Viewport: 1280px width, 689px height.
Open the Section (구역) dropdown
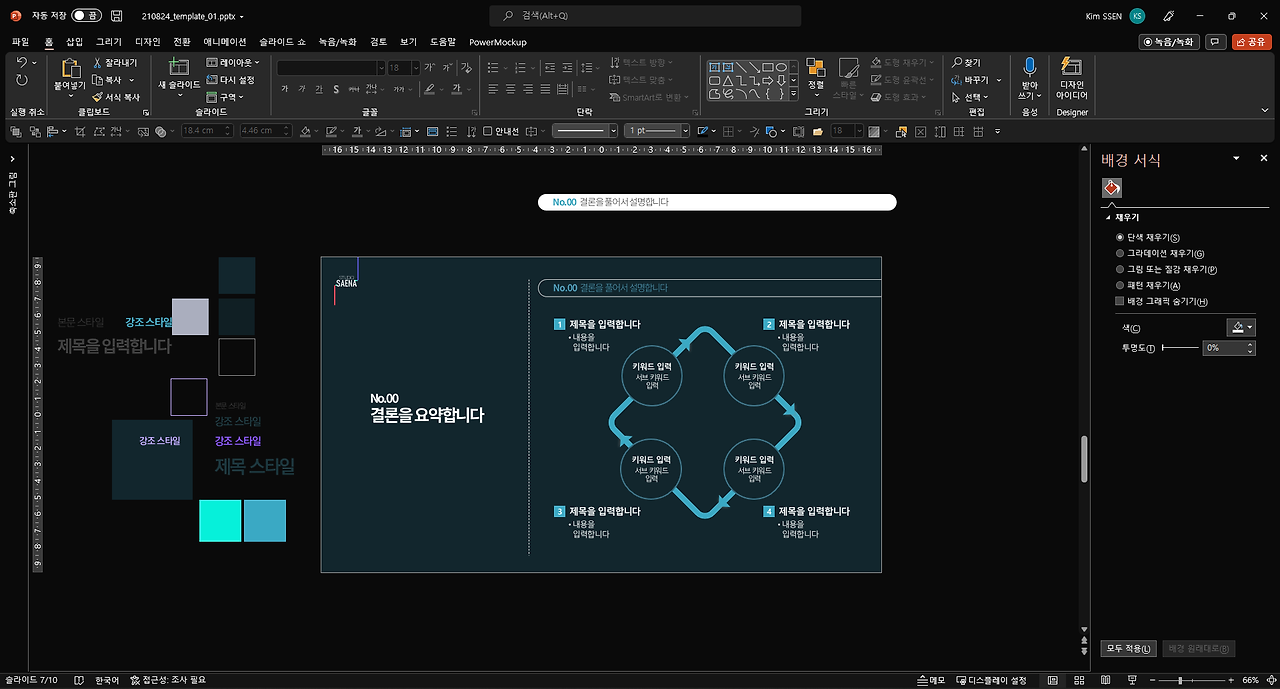click(225, 97)
